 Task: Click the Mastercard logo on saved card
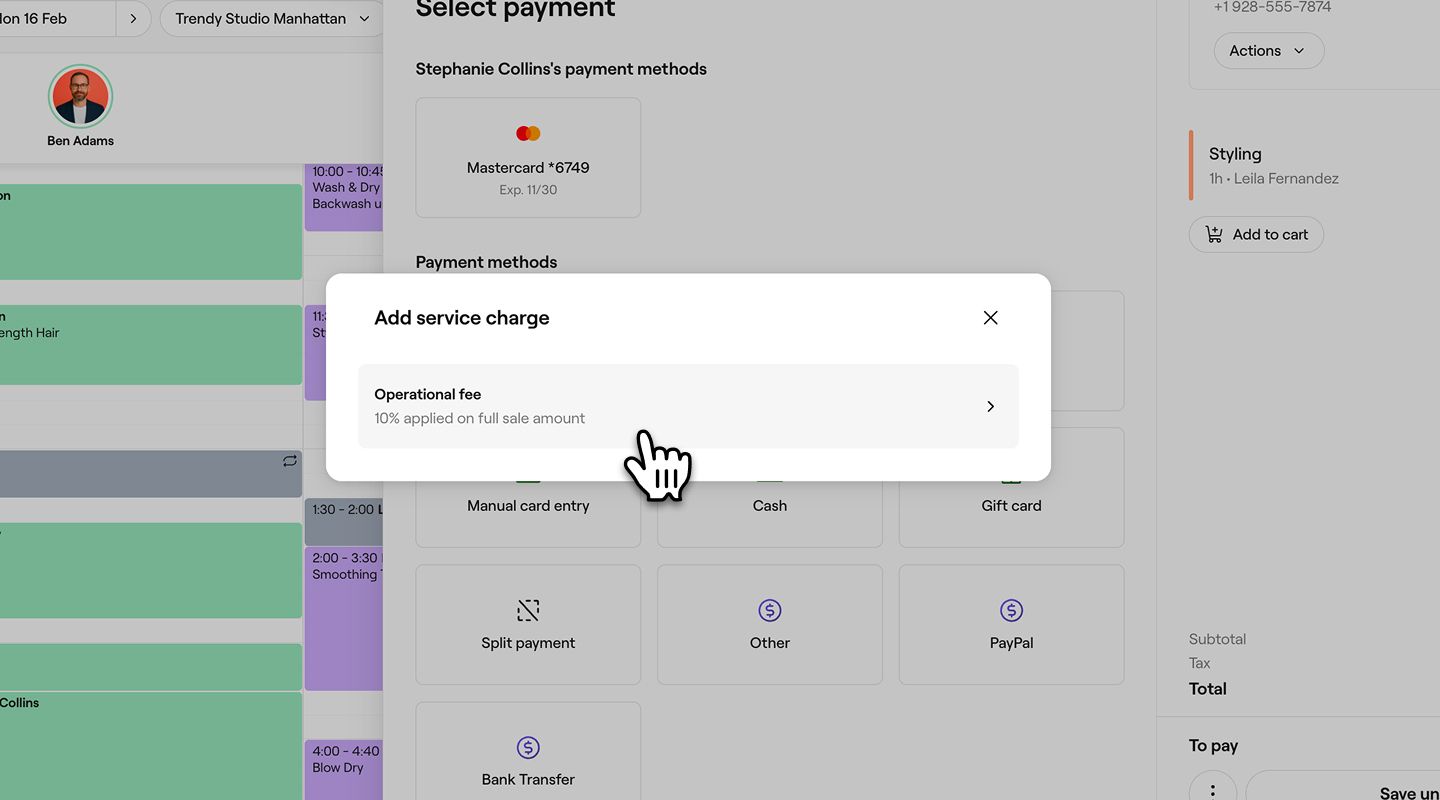tap(528, 132)
